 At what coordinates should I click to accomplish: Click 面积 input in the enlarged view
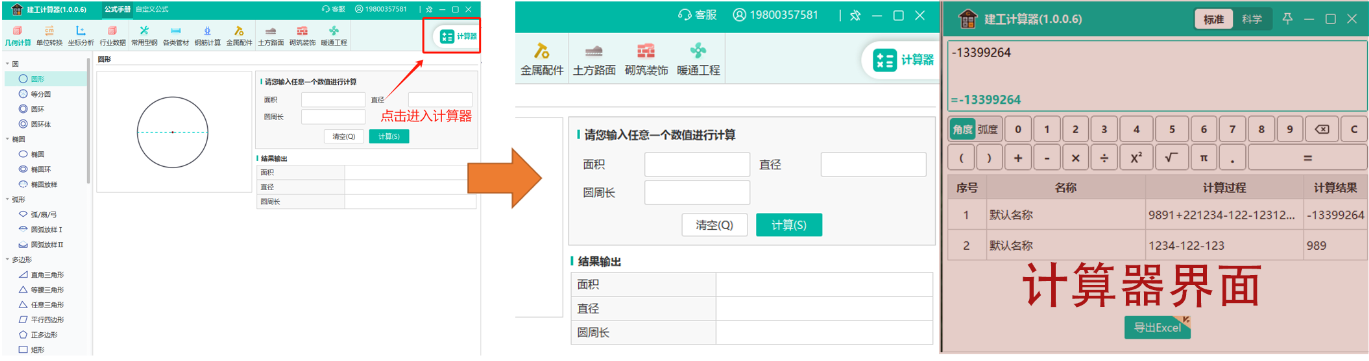tap(697, 165)
